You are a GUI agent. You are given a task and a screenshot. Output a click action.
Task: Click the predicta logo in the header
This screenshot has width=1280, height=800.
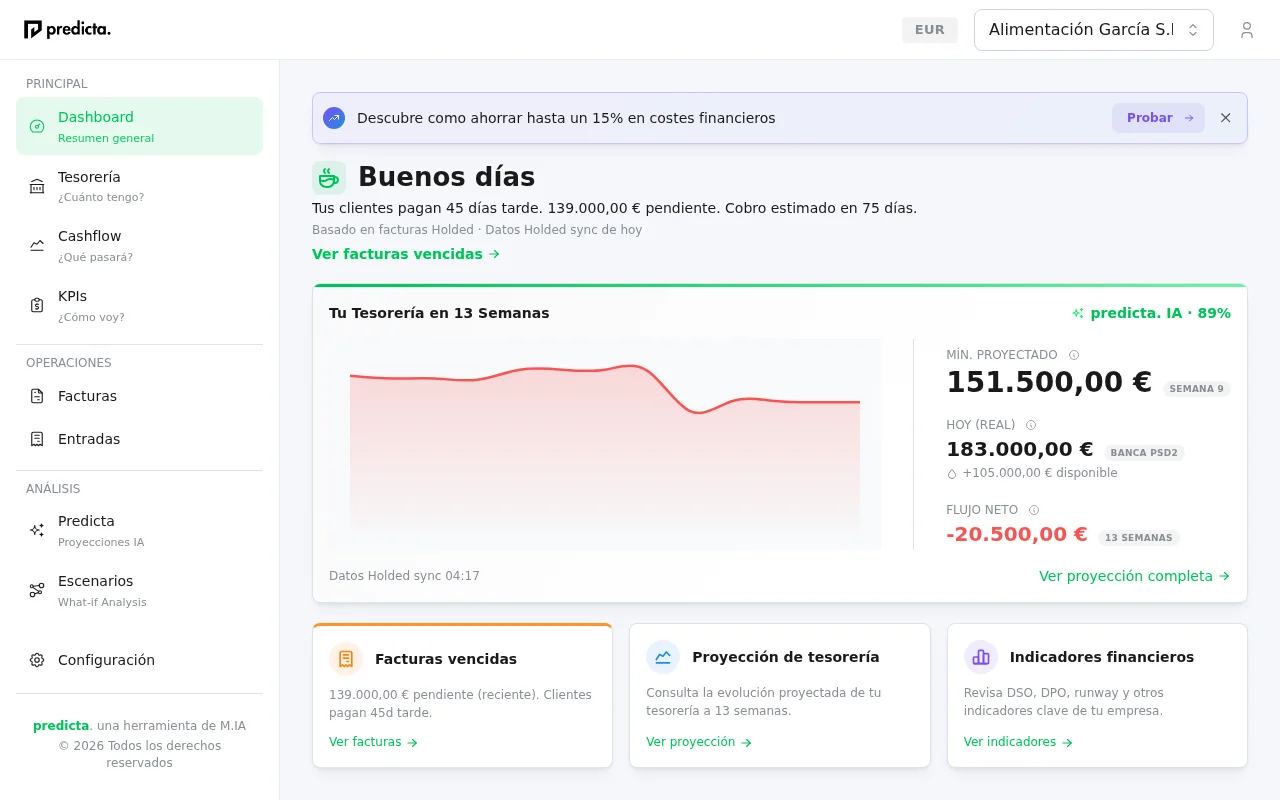pos(67,29)
